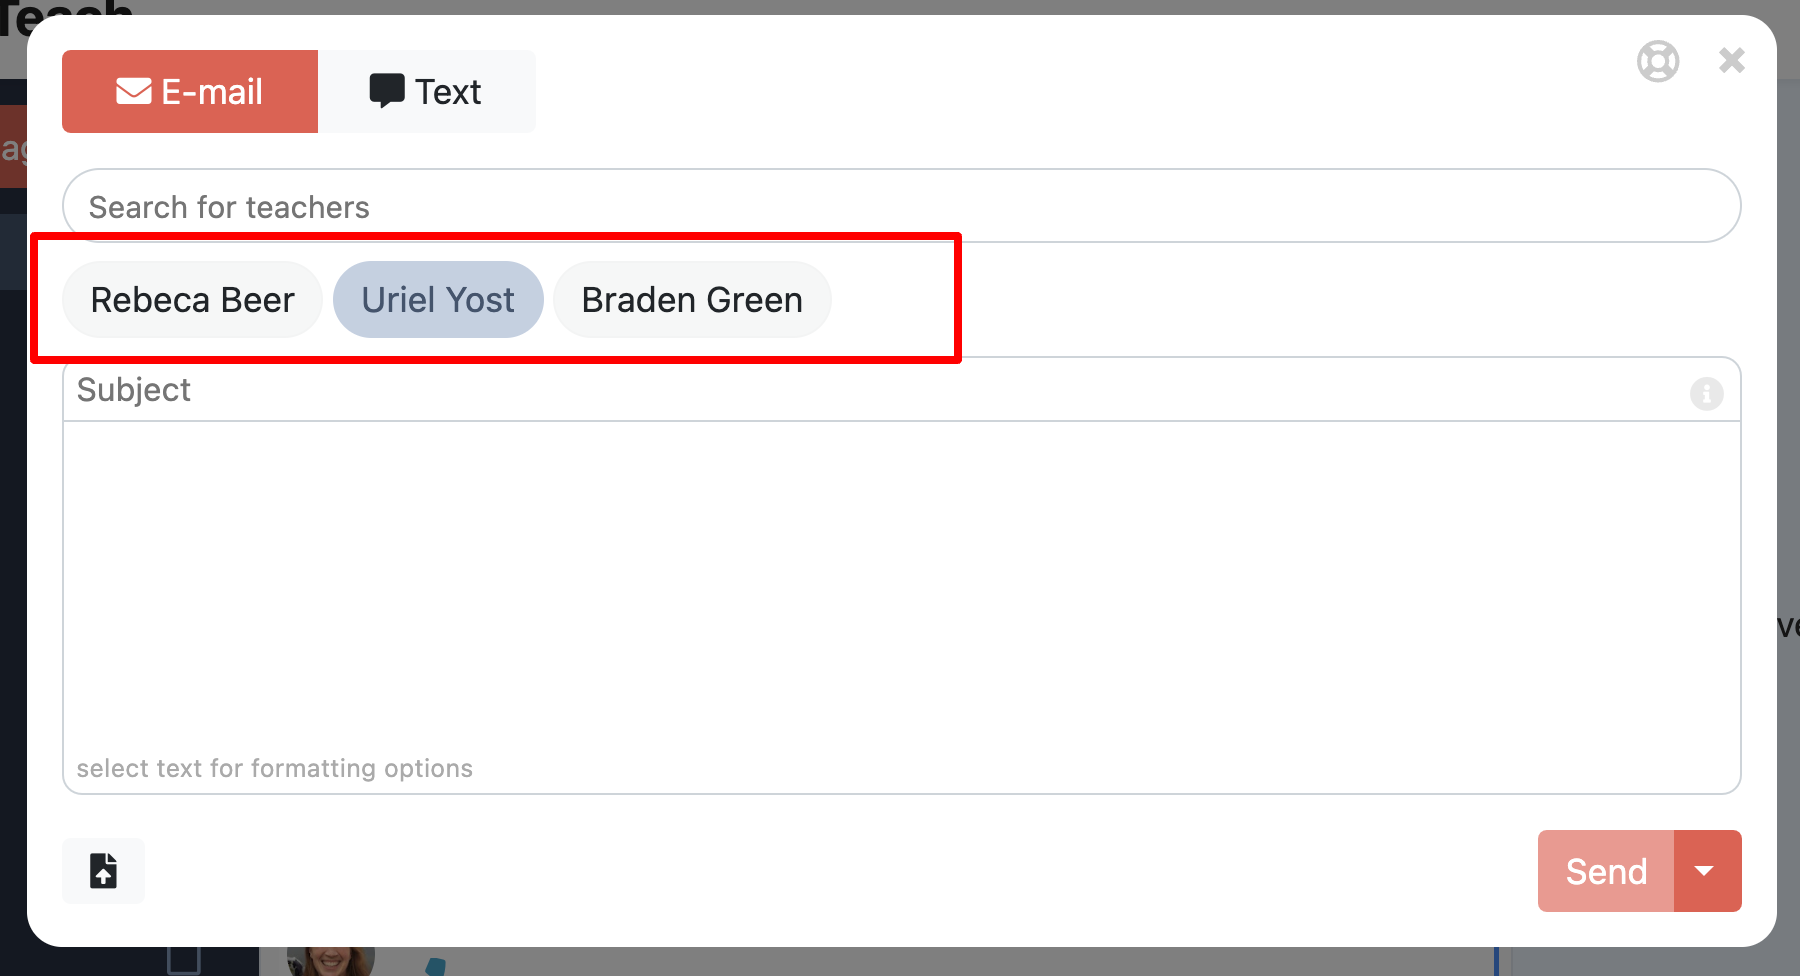1800x976 pixels.
Task: Click the square outline icon in dark sidebar
Action: click(184, 962)
